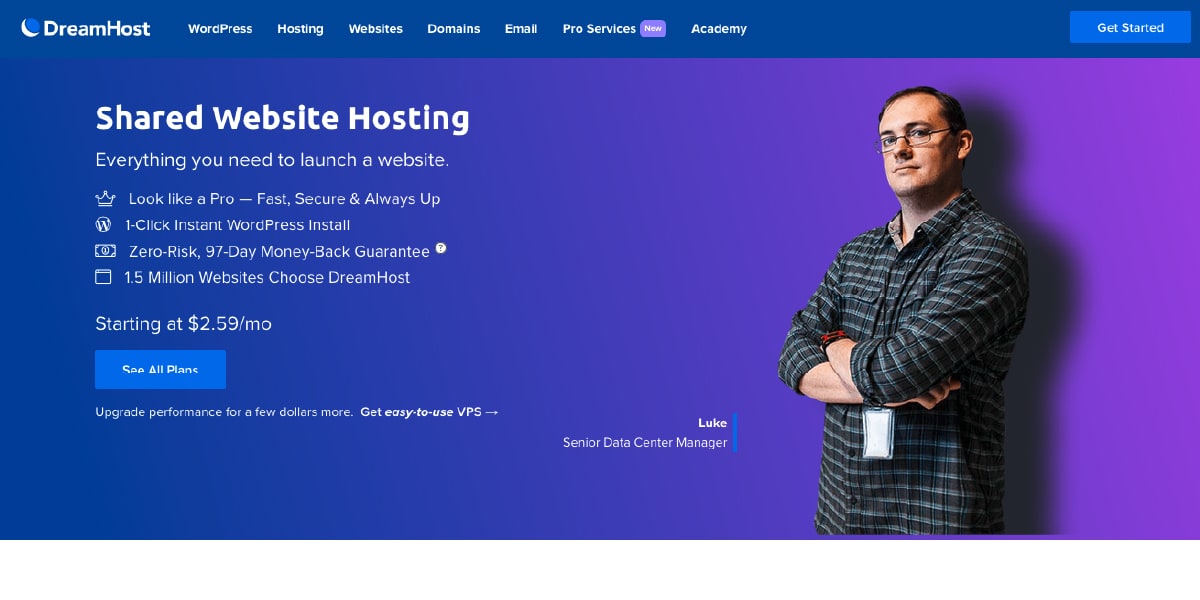Follow the Get easy-to-use VPS link
The height and width of the screenshot is (600, 1200).
click(429, 412)
